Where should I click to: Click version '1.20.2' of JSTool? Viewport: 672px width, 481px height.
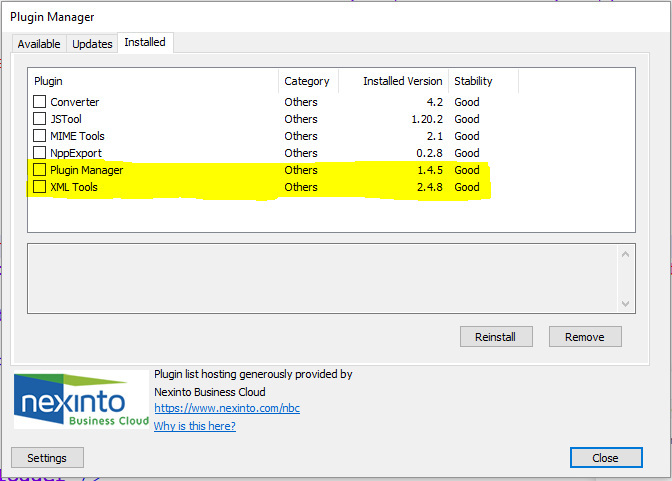click(427, 119)
